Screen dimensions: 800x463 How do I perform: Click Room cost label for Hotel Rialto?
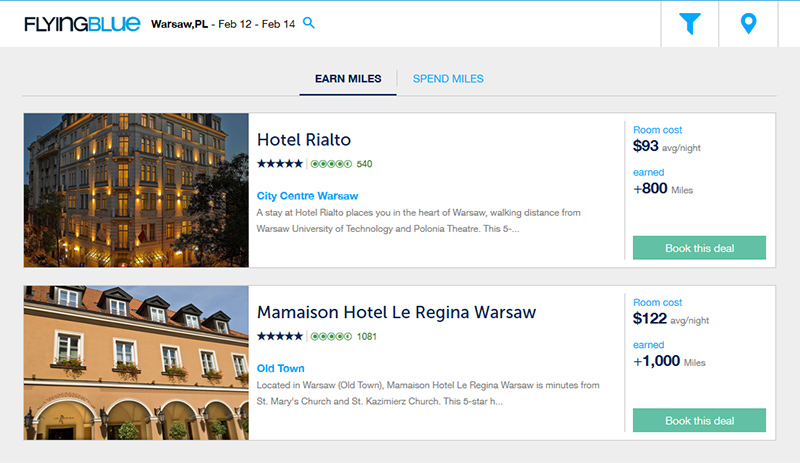point(657,130)
